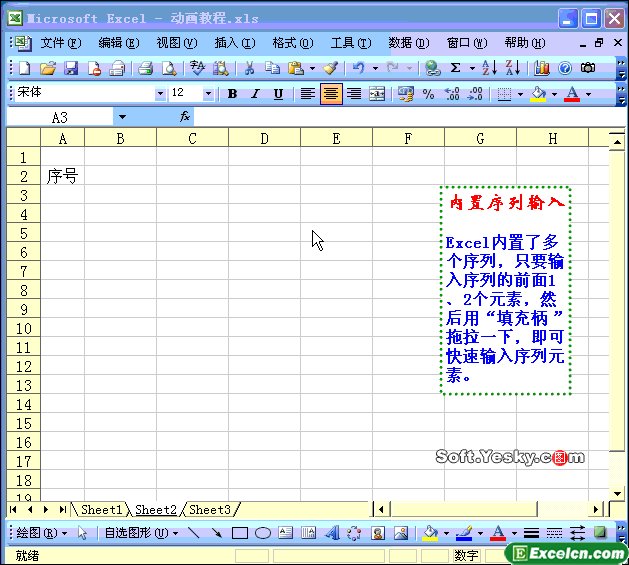This screenshot has height=565, width=629.
Task: Apply Fill Color on formatting toolbar
Action: (538, 94)
